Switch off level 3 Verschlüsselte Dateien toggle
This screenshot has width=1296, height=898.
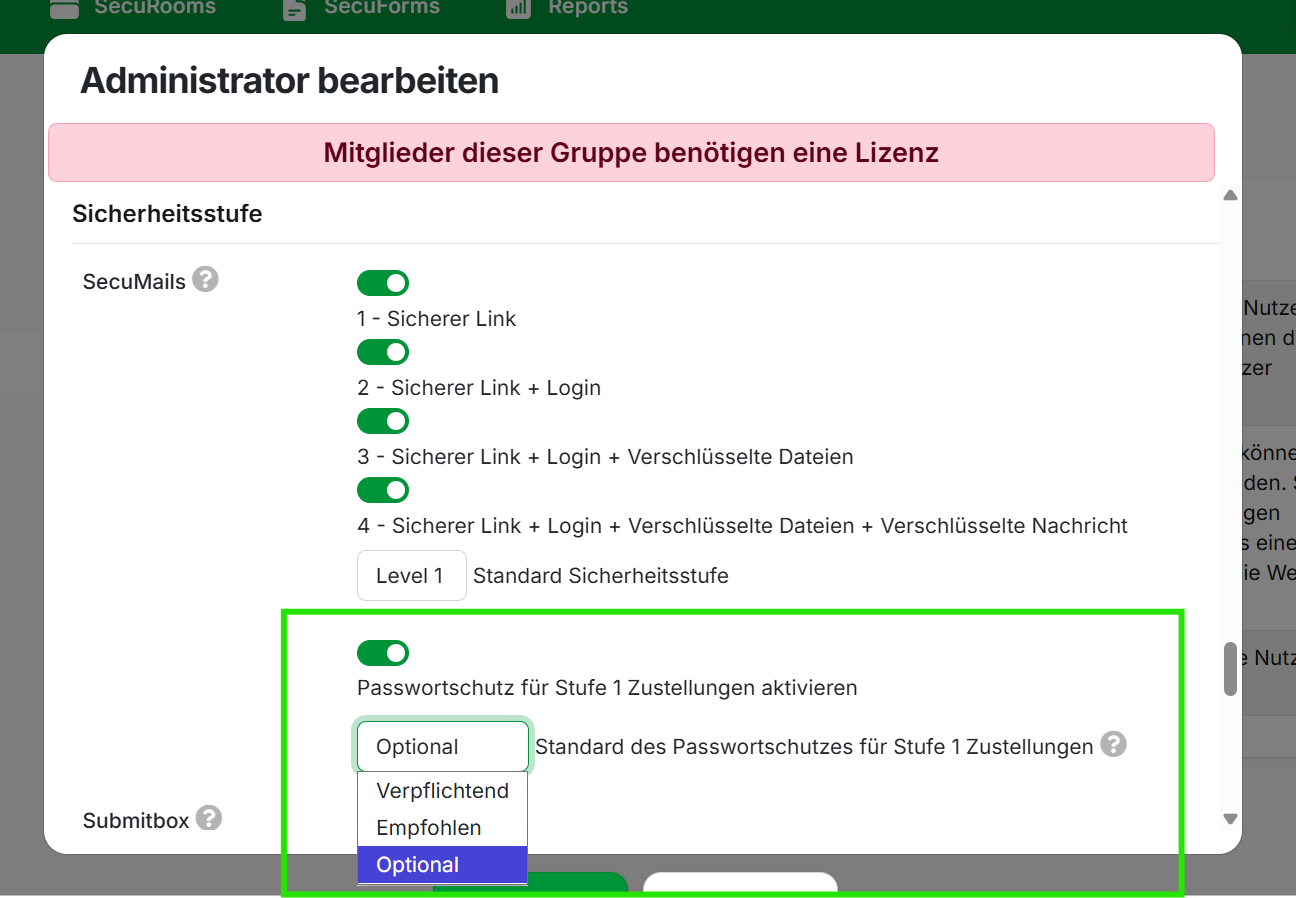pyautogui.click(x=383, y=421)
